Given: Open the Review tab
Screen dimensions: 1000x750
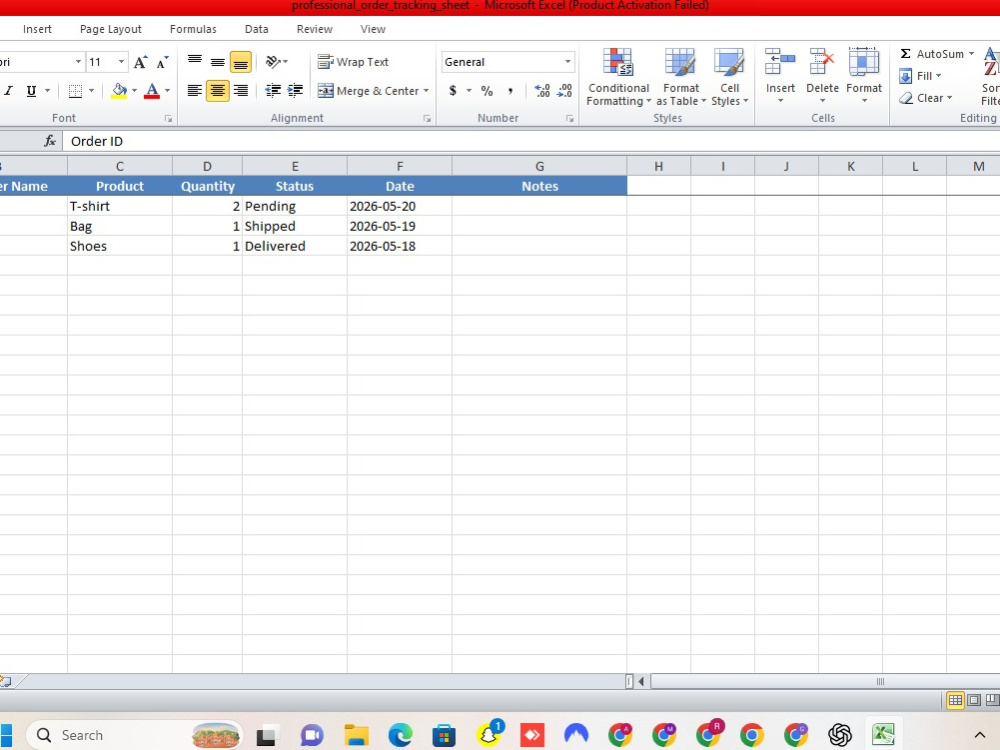Looking at the screenshot, I should click(314, 29).
